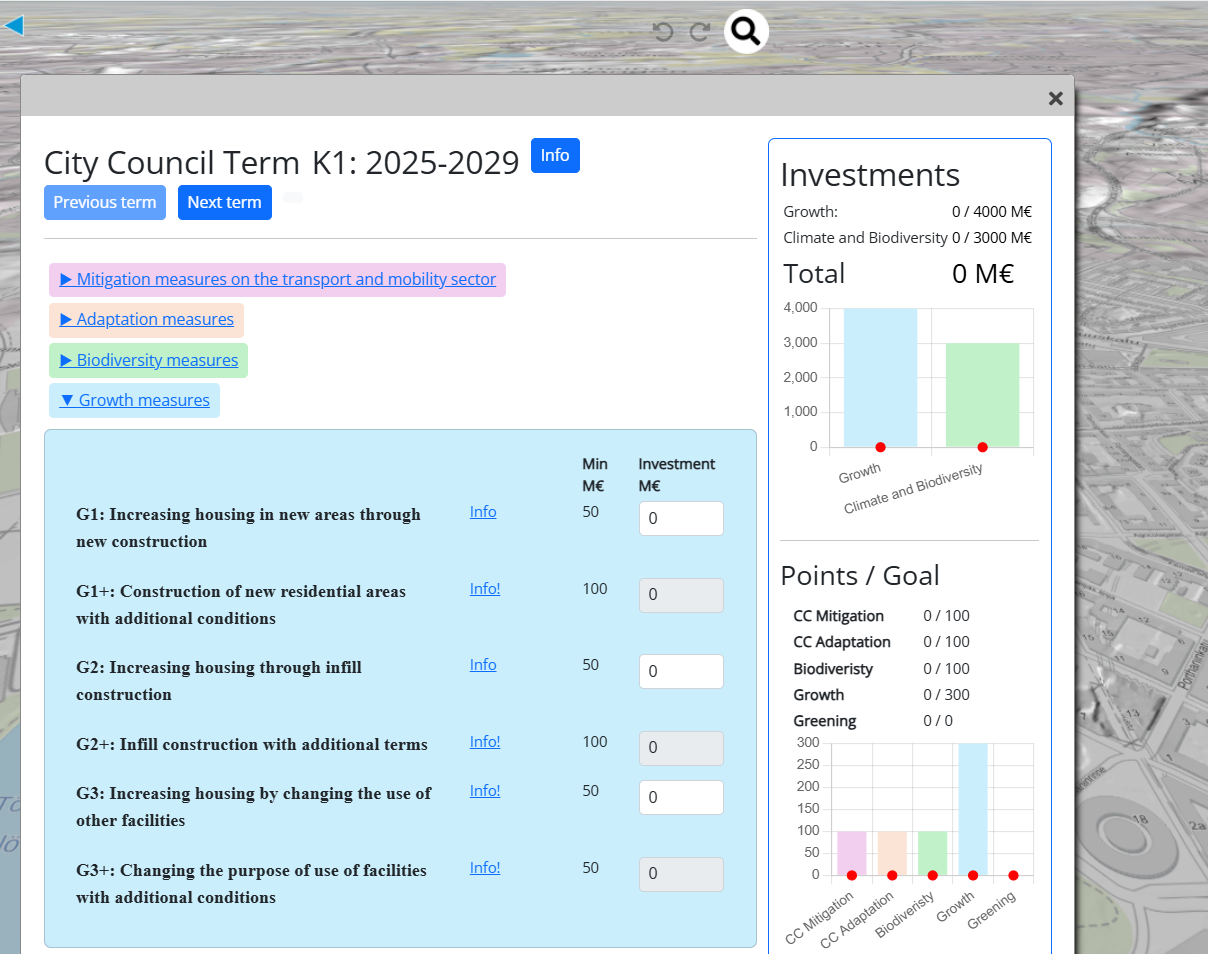1208x968 pixels.
Task: Click the blue back arrow icon
Action: [13, 25]
